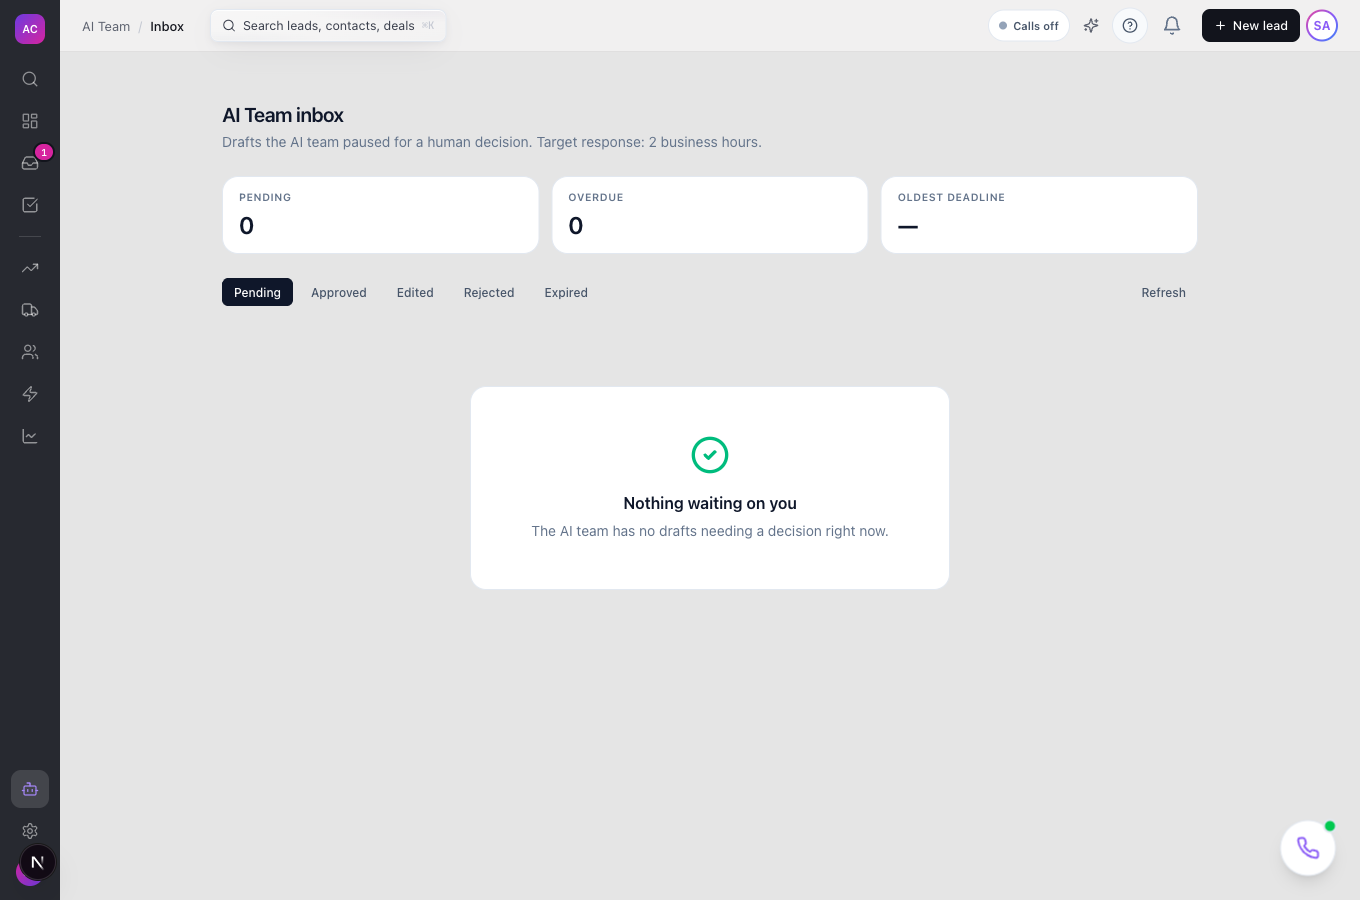The width and height of the screenshot is (1360, 900).
Task: Switch to the Rejected tab
Action: pos(489,292)
